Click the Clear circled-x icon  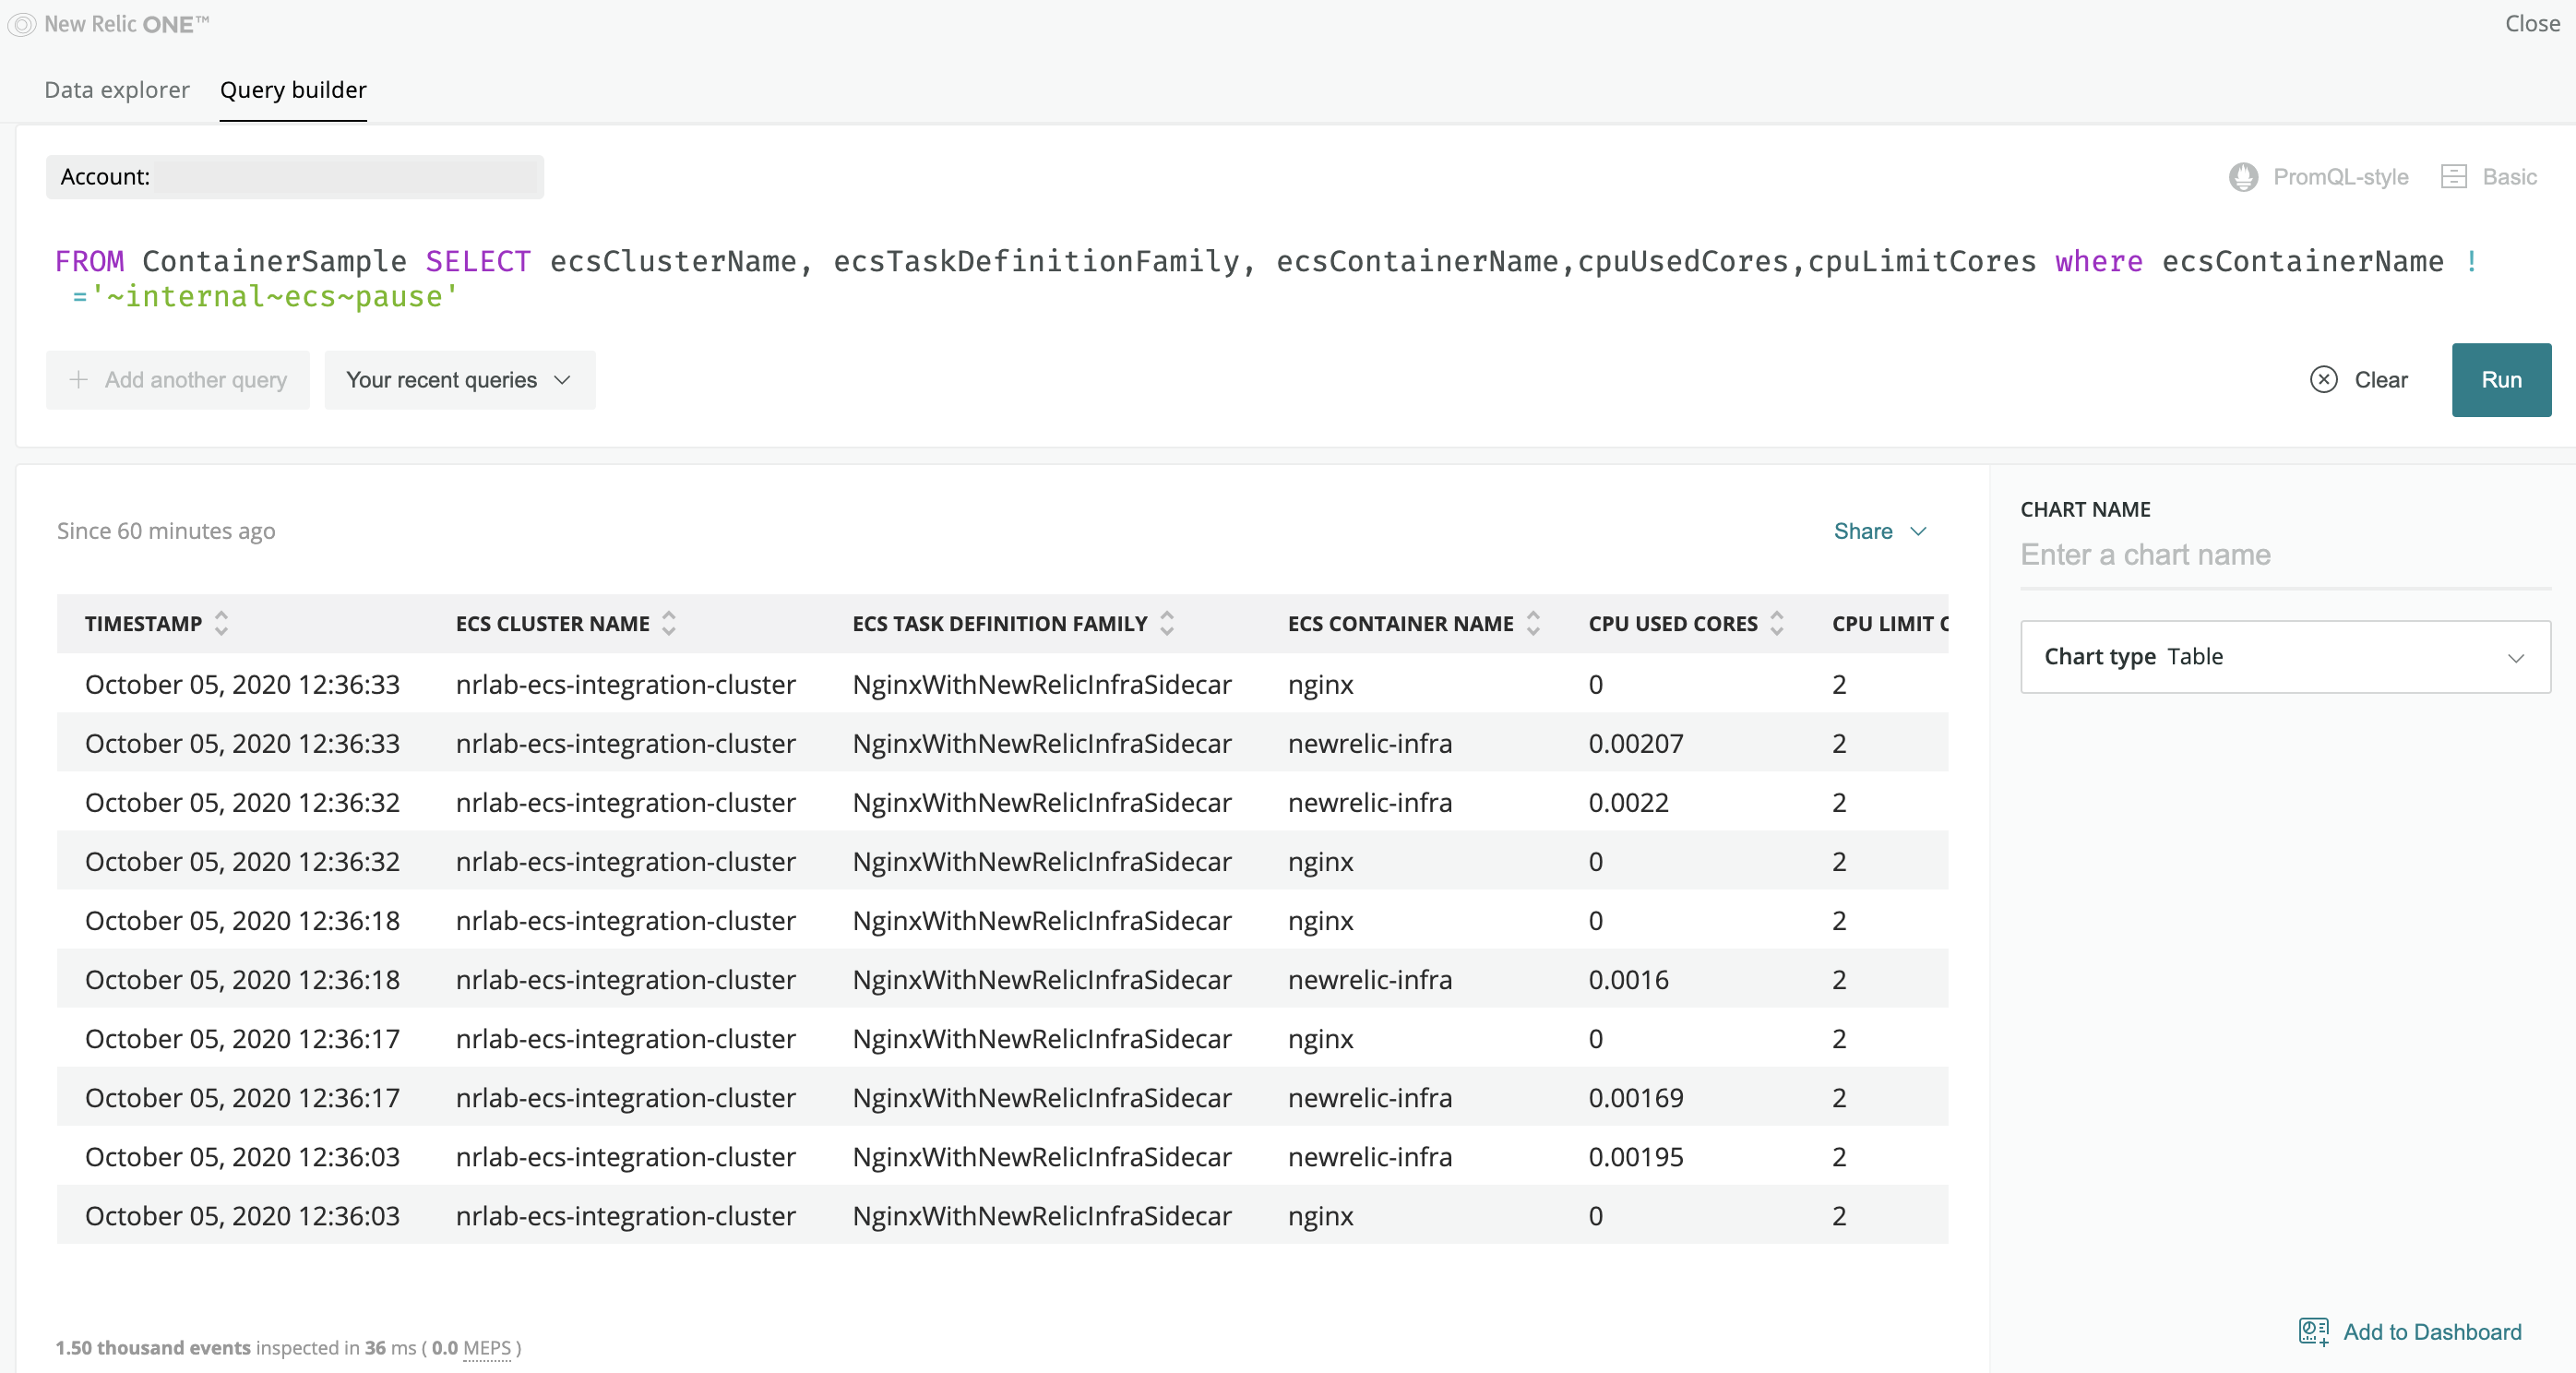click(2323, 380)
